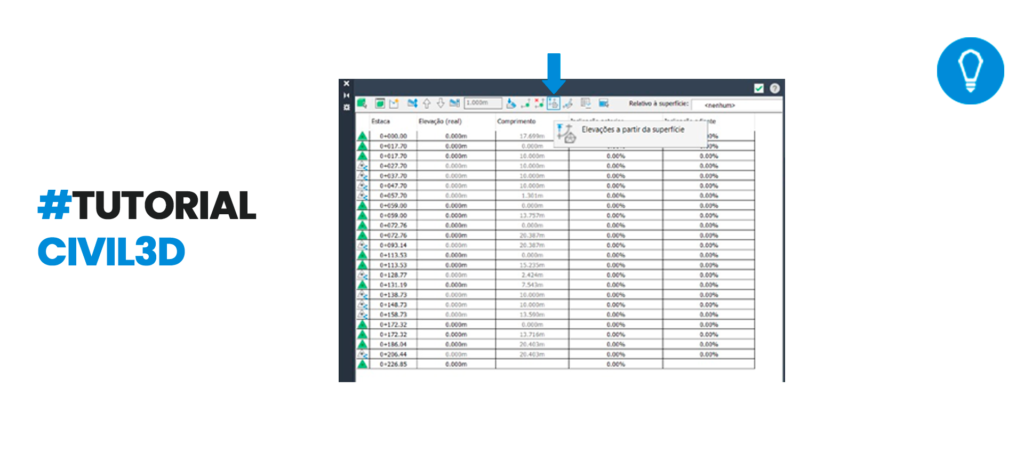Click the Comprimento column header
The width and height of the screenshot is (1024, 461).
pyautogui.click(x=516, y=121)
